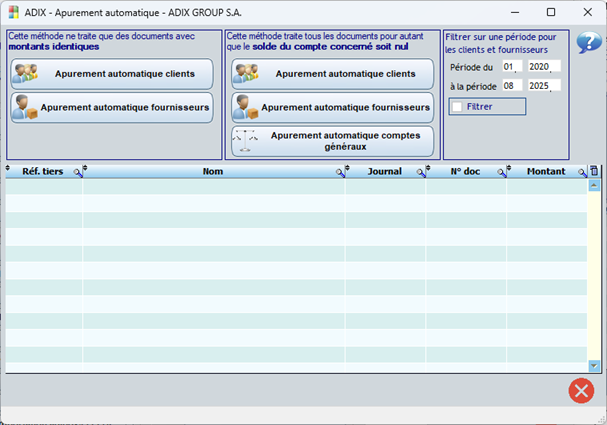Click sort arrows left of Montant column
Viewport: 607px width, 425px height.
pos(509,168)
